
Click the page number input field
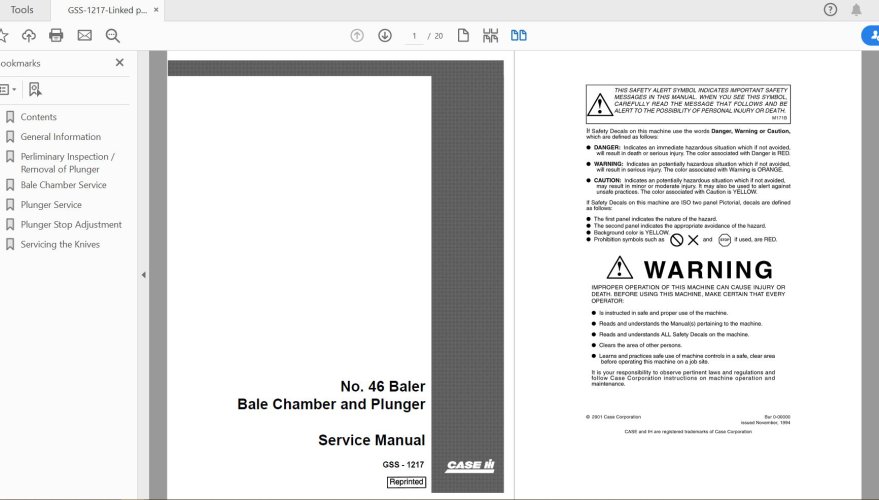(x=414, y=35)
